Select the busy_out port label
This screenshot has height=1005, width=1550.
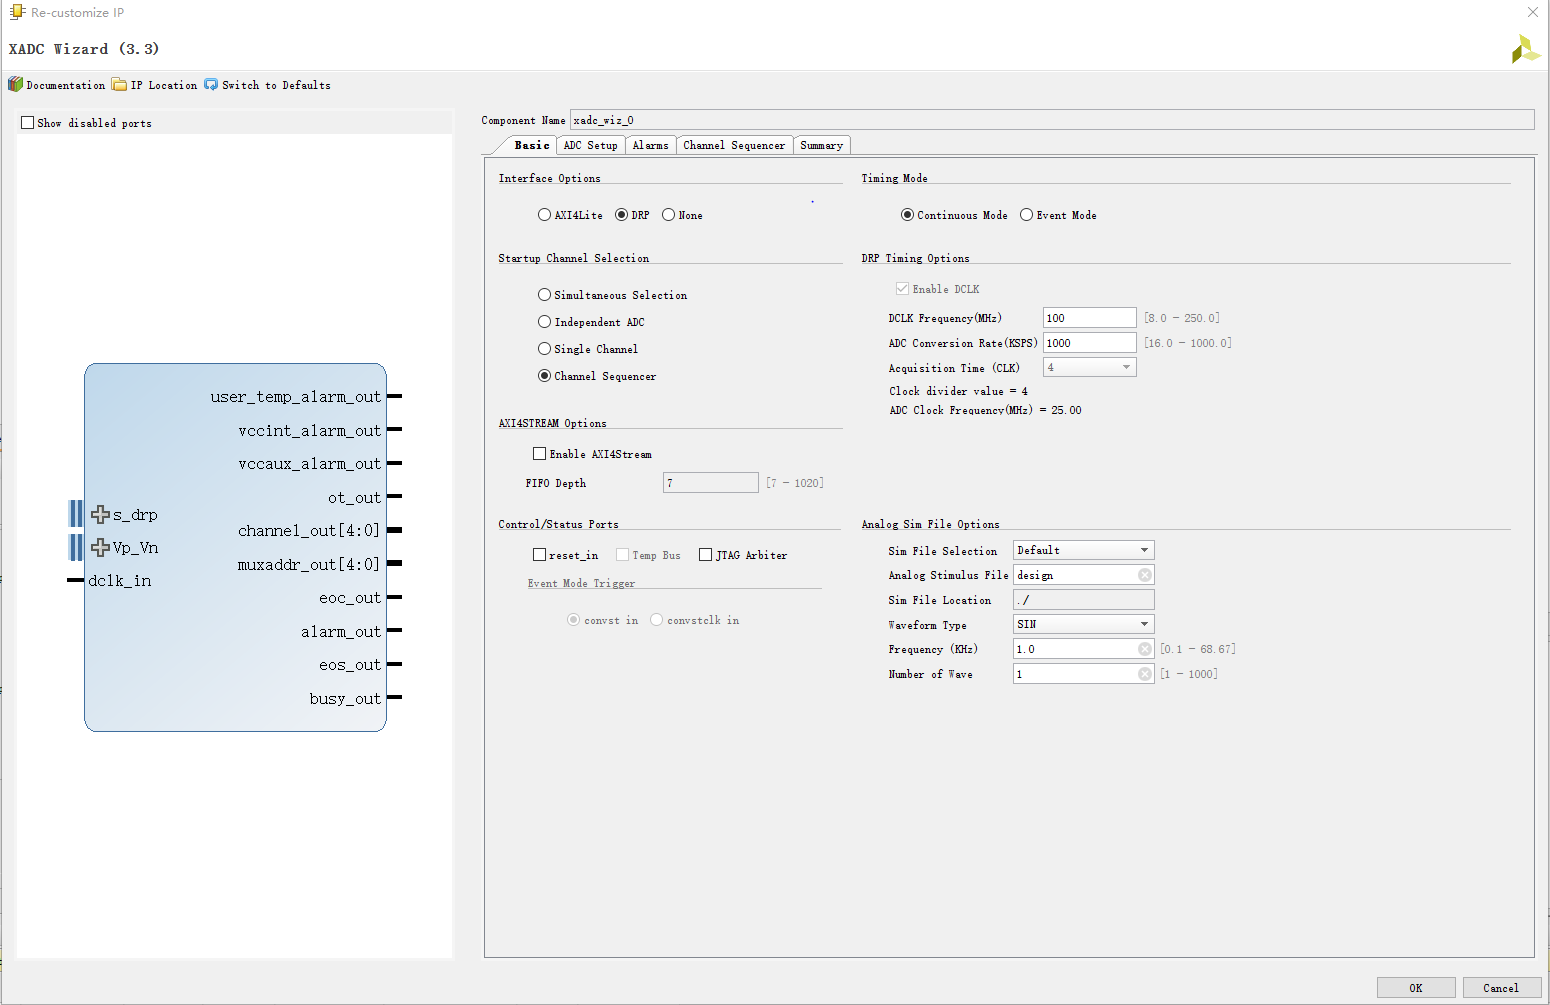tap(345, 699)
